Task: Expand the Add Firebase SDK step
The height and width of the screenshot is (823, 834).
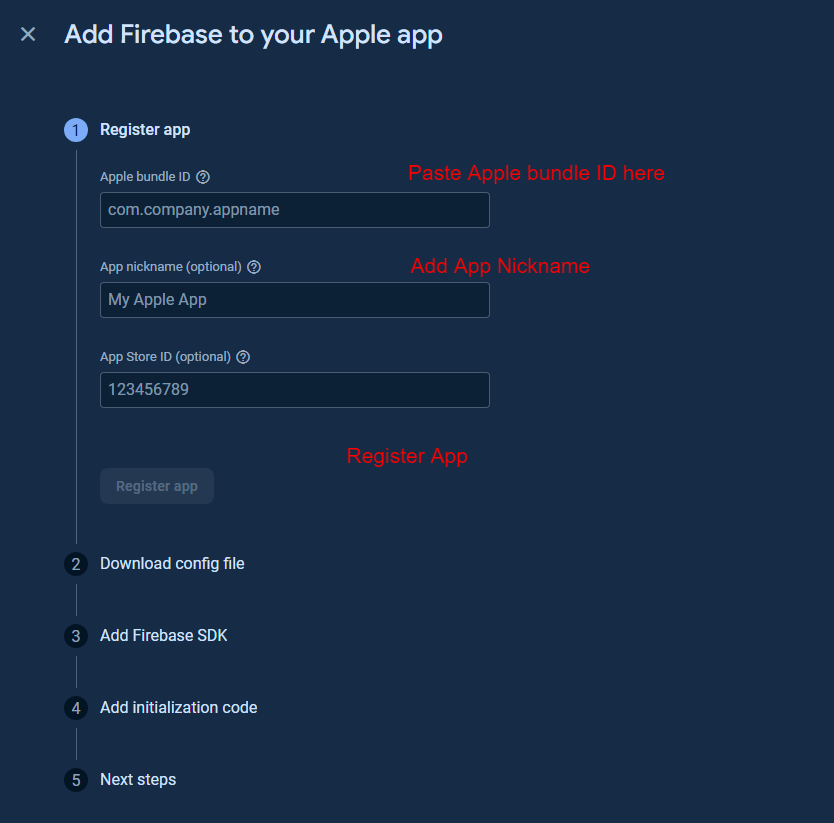Action: tap(164, 636)
